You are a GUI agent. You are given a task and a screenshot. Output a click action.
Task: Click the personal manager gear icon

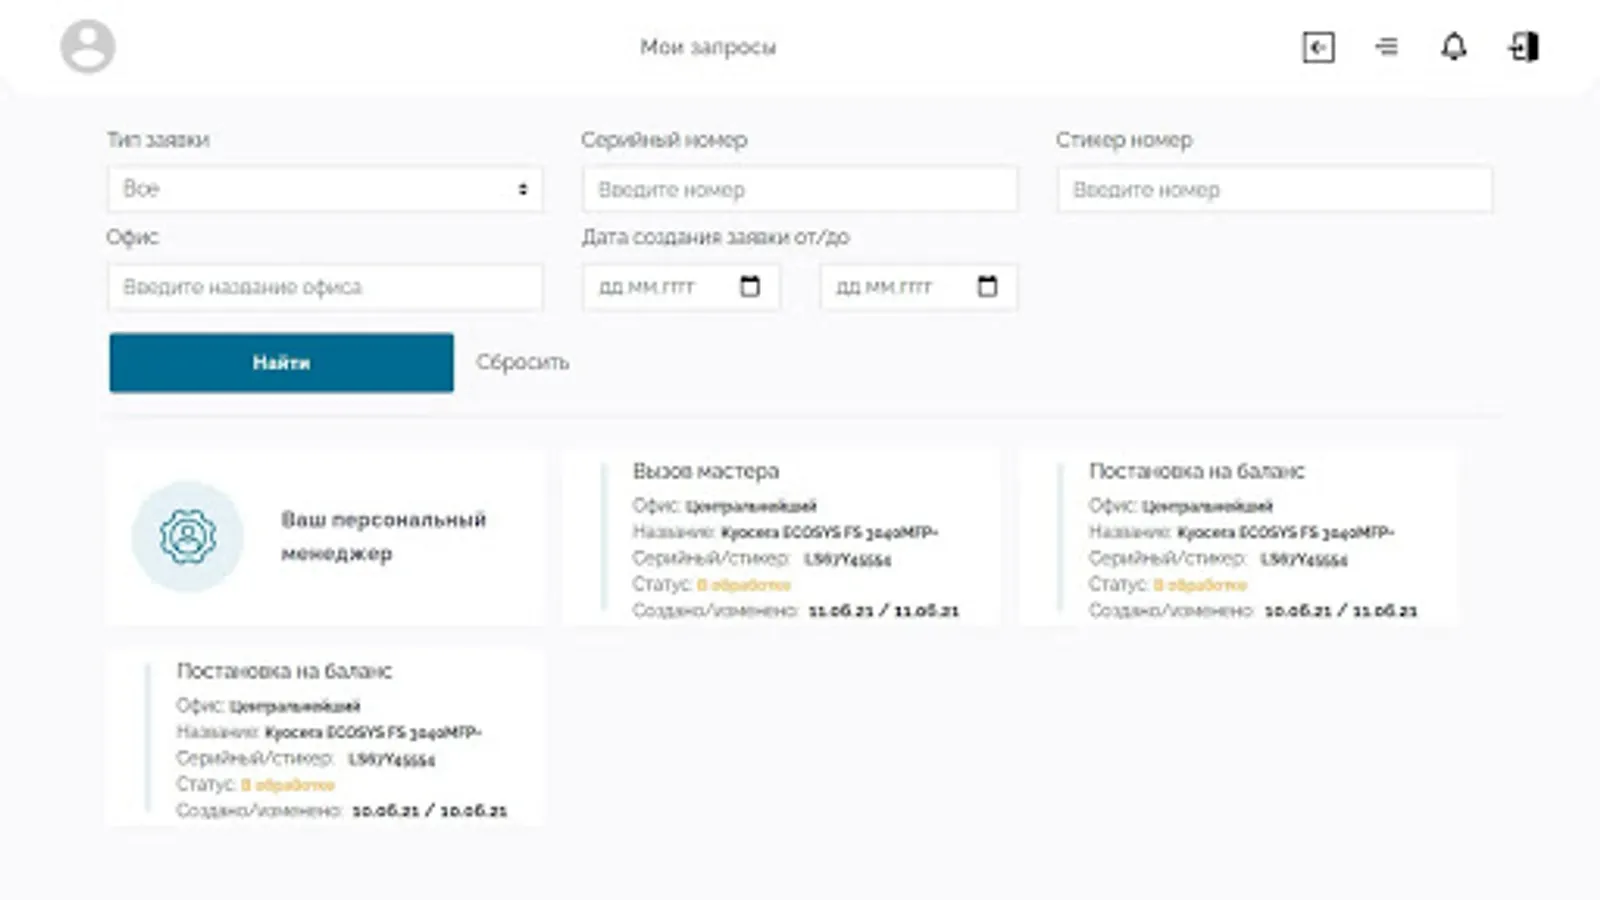(187, 537)
